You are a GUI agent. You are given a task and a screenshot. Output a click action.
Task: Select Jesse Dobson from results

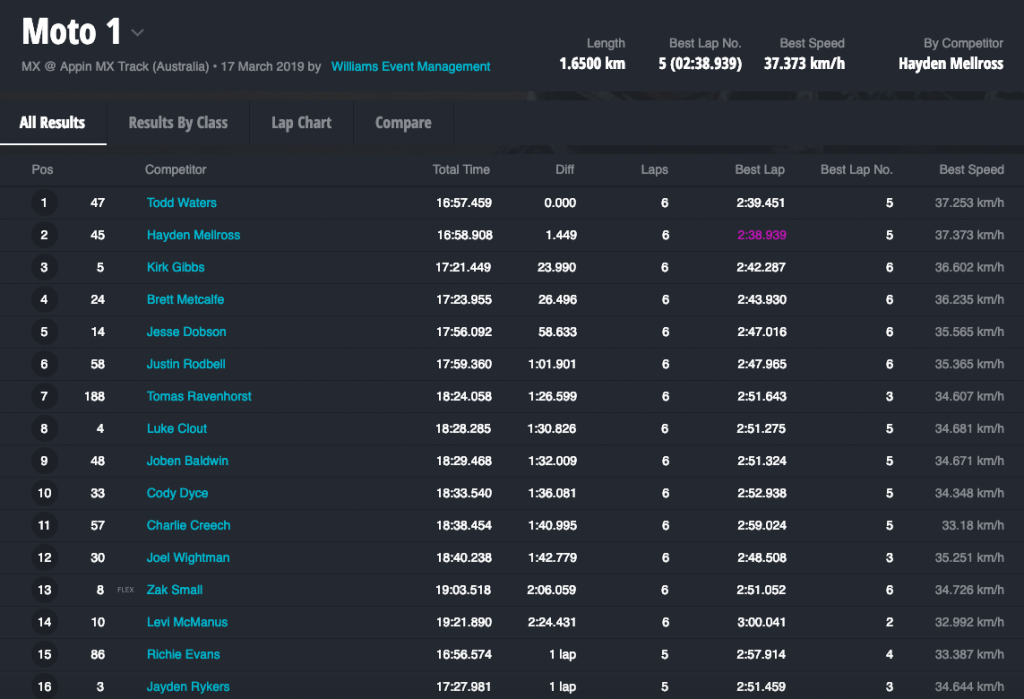coord(186,332)
